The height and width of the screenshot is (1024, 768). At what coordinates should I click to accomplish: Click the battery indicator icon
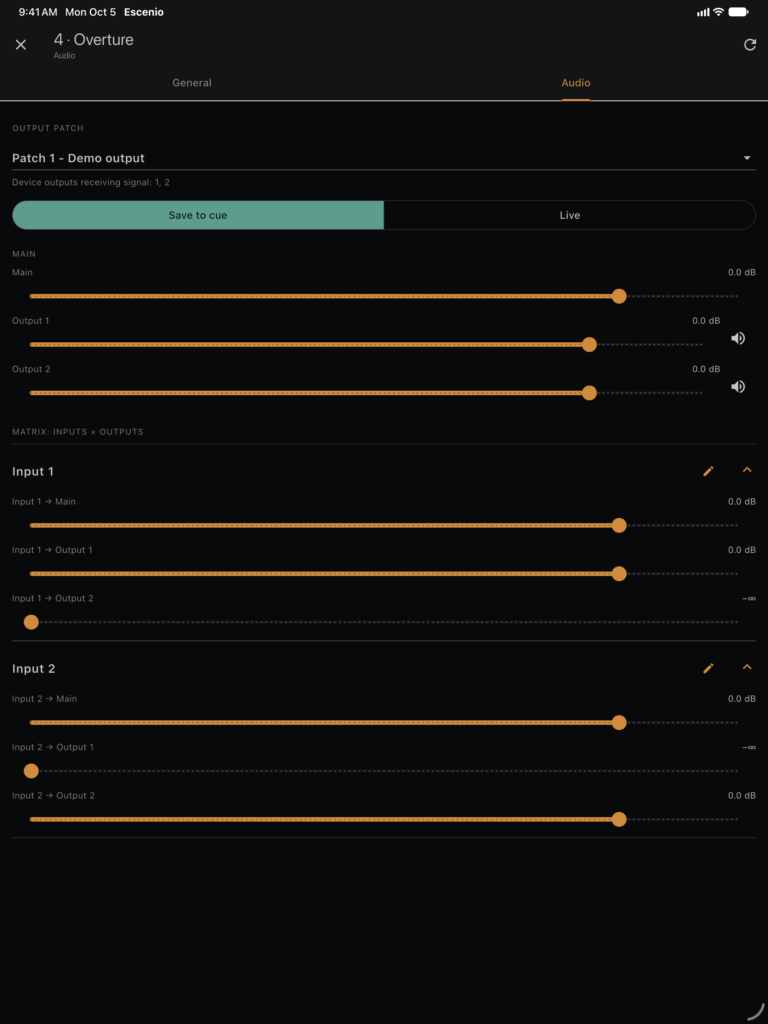(x=739, y=12)
